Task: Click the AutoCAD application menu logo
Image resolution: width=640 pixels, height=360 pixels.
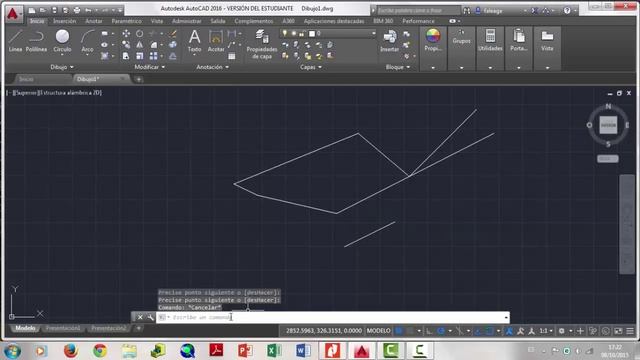Action: tap(13, 13)
